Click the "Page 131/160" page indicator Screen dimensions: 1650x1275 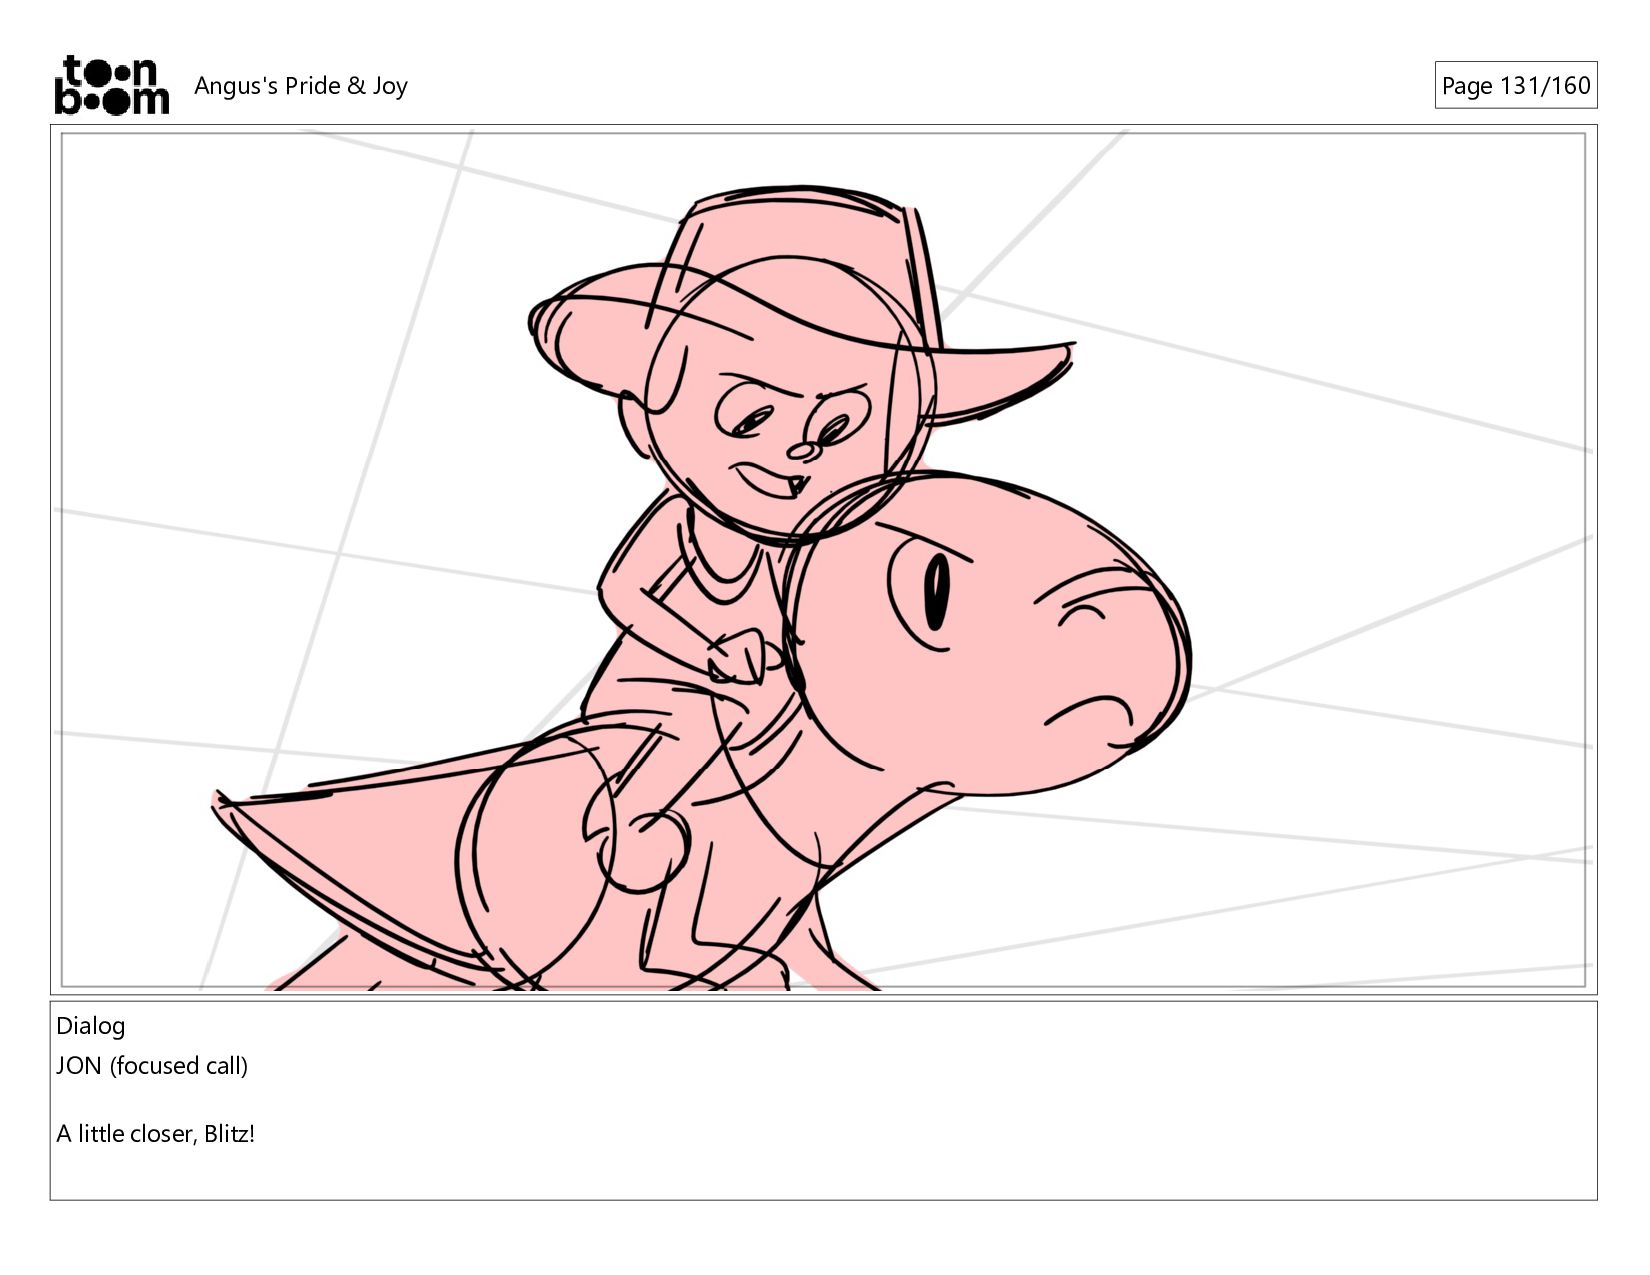1515,85
